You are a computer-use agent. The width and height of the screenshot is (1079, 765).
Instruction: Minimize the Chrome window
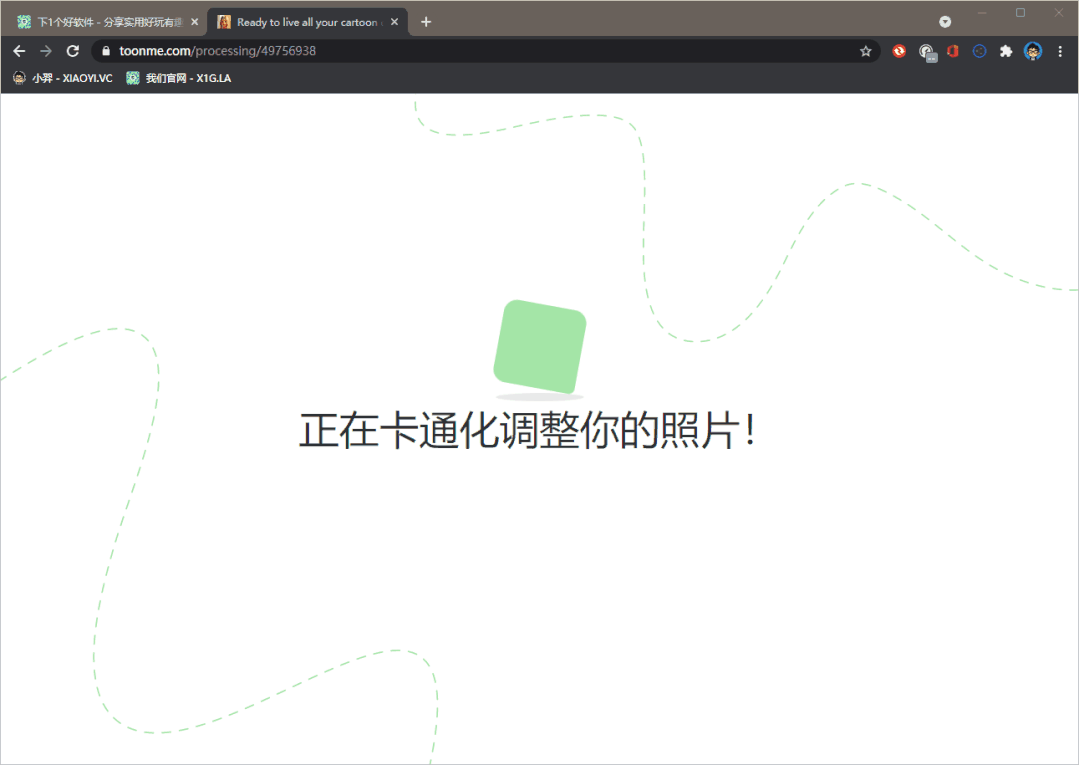(x=982, y=12)
